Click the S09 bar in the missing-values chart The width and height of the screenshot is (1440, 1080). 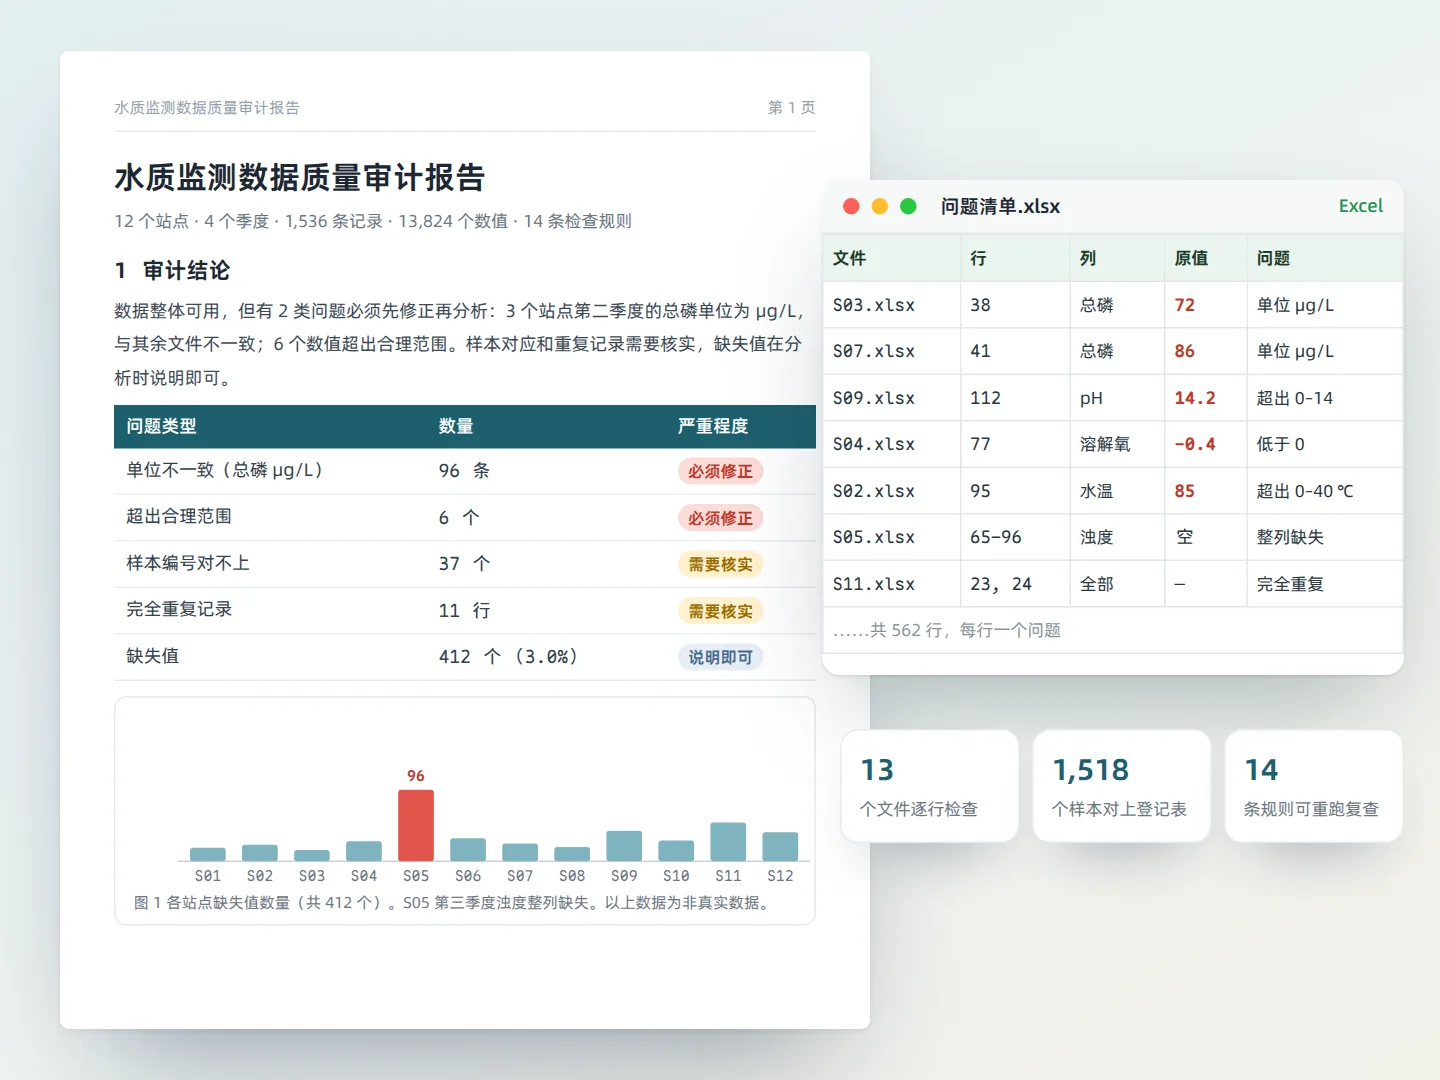[624, 845]
